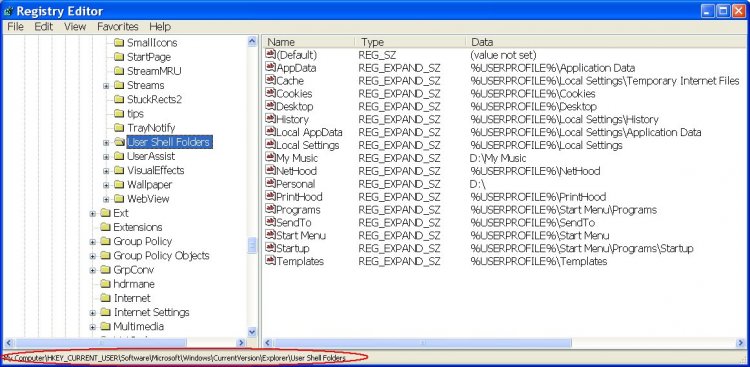
Task: Click the TrayNotify folder icon
Action: coord(119,128)
